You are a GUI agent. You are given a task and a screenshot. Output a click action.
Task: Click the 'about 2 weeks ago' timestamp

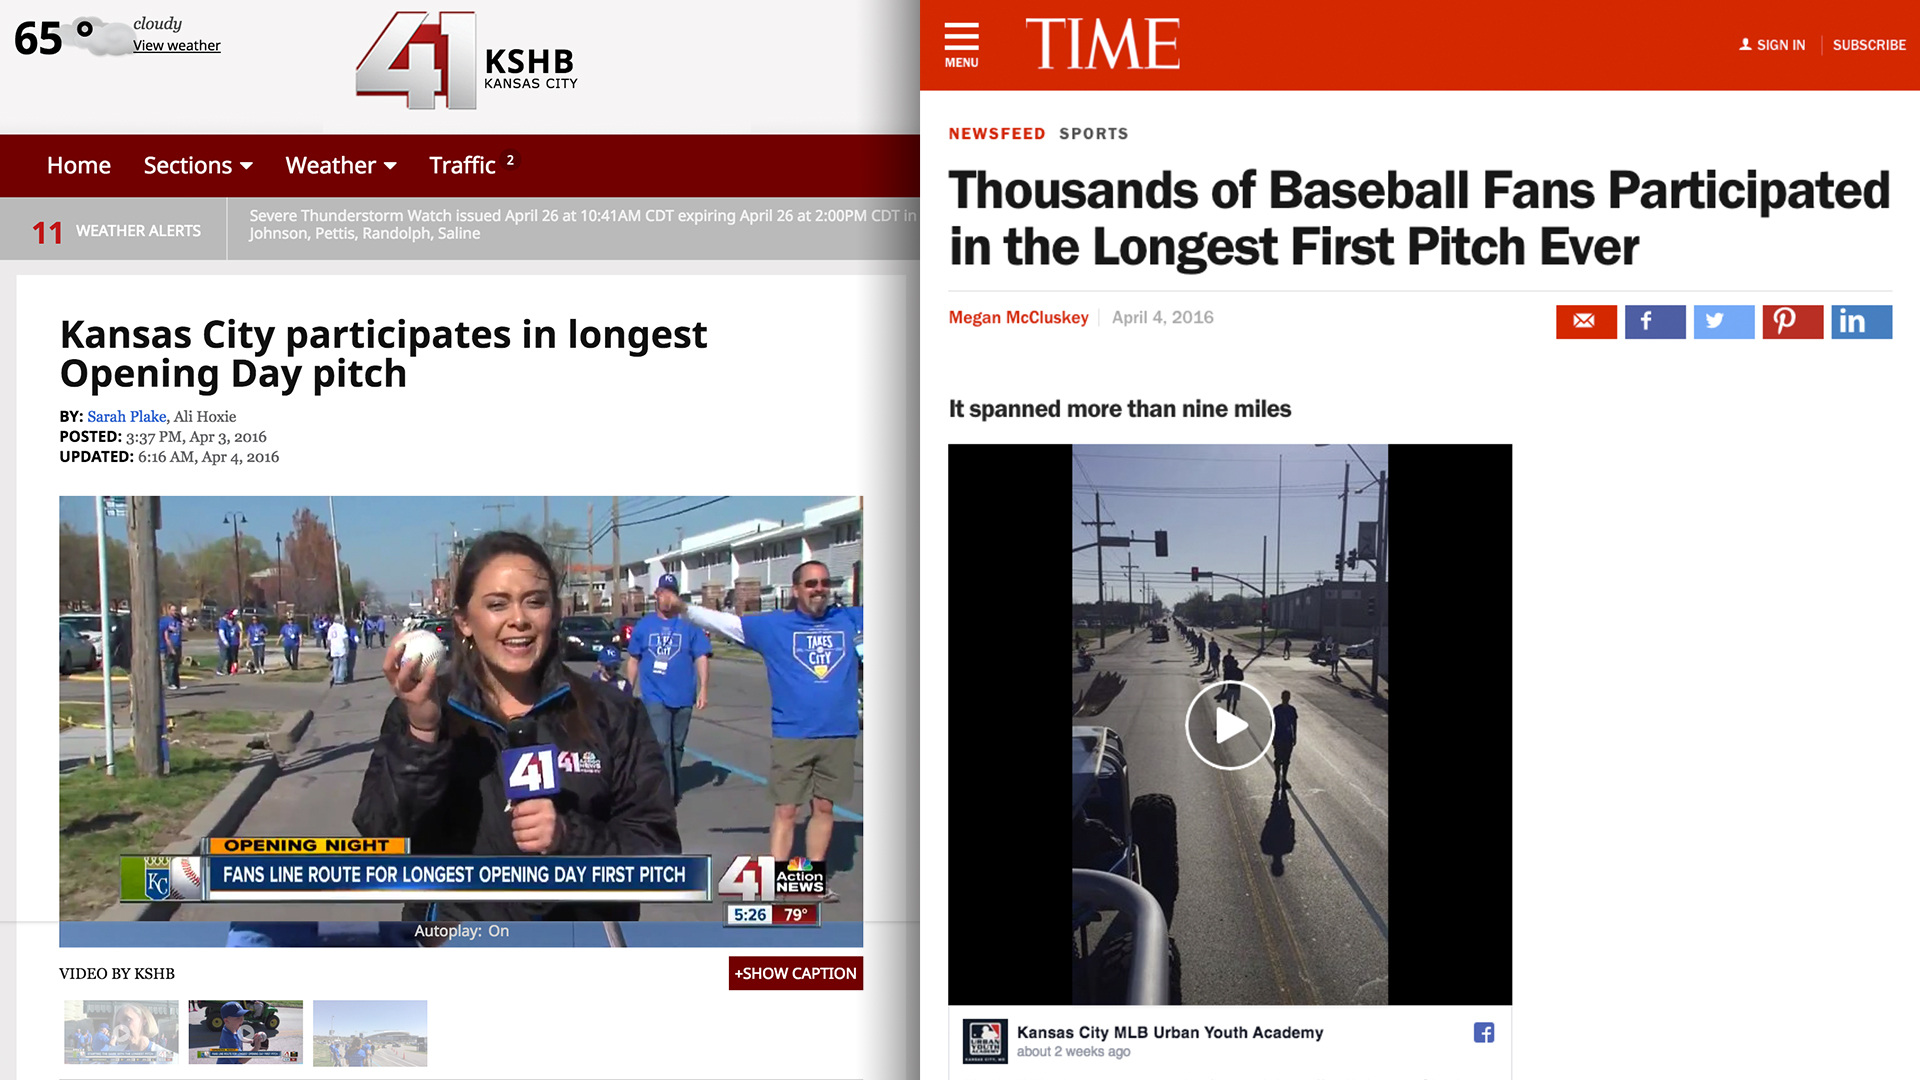click(x=1074, y=1052)
